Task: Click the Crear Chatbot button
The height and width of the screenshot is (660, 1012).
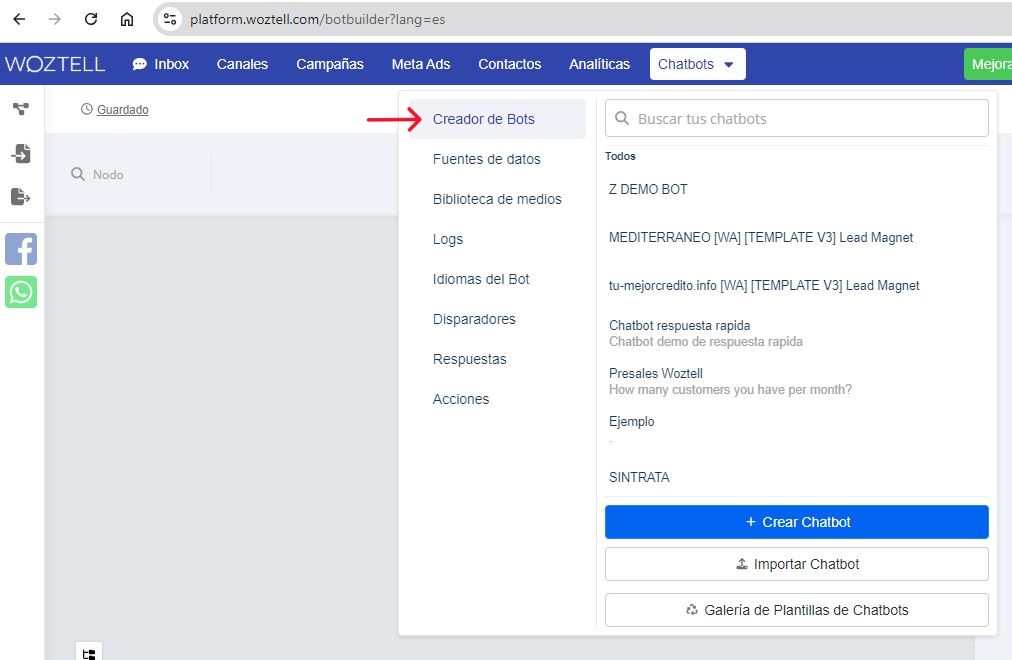Action: pos(796,522)
